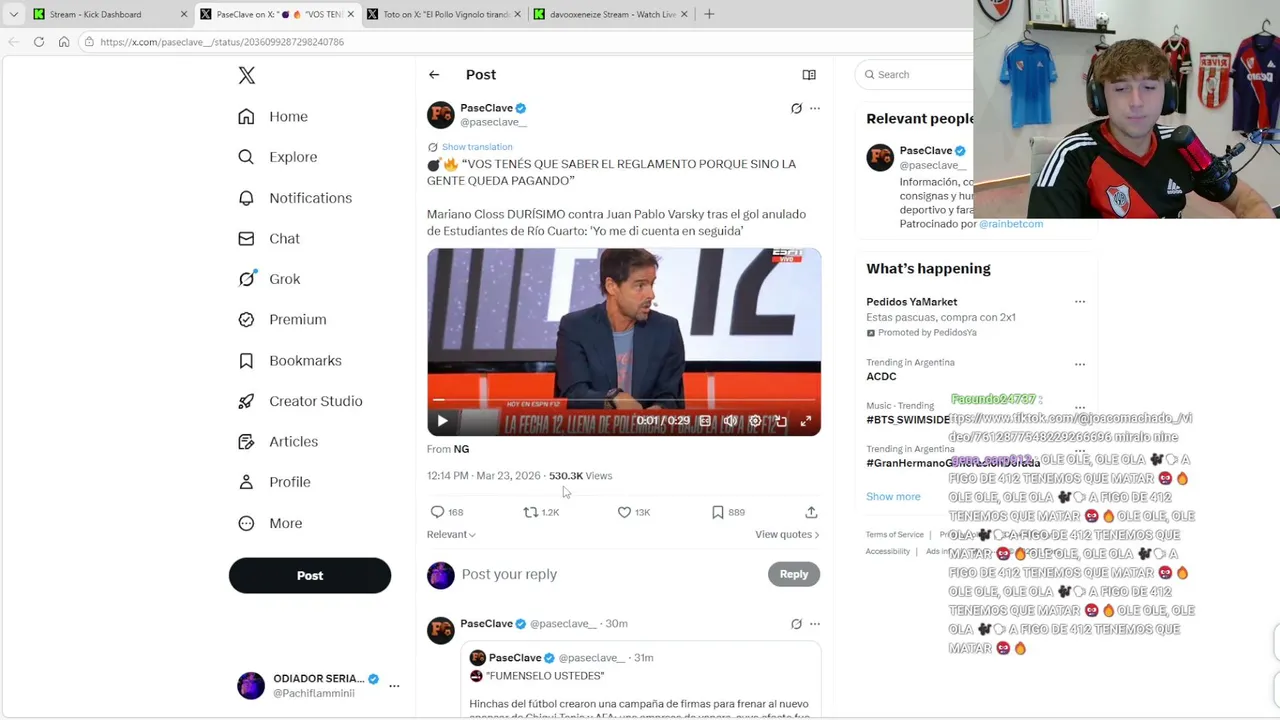This screenshot has width=1280, height=720.
Task: Click the X logo in the sidebar
Action: click(247, 75)
